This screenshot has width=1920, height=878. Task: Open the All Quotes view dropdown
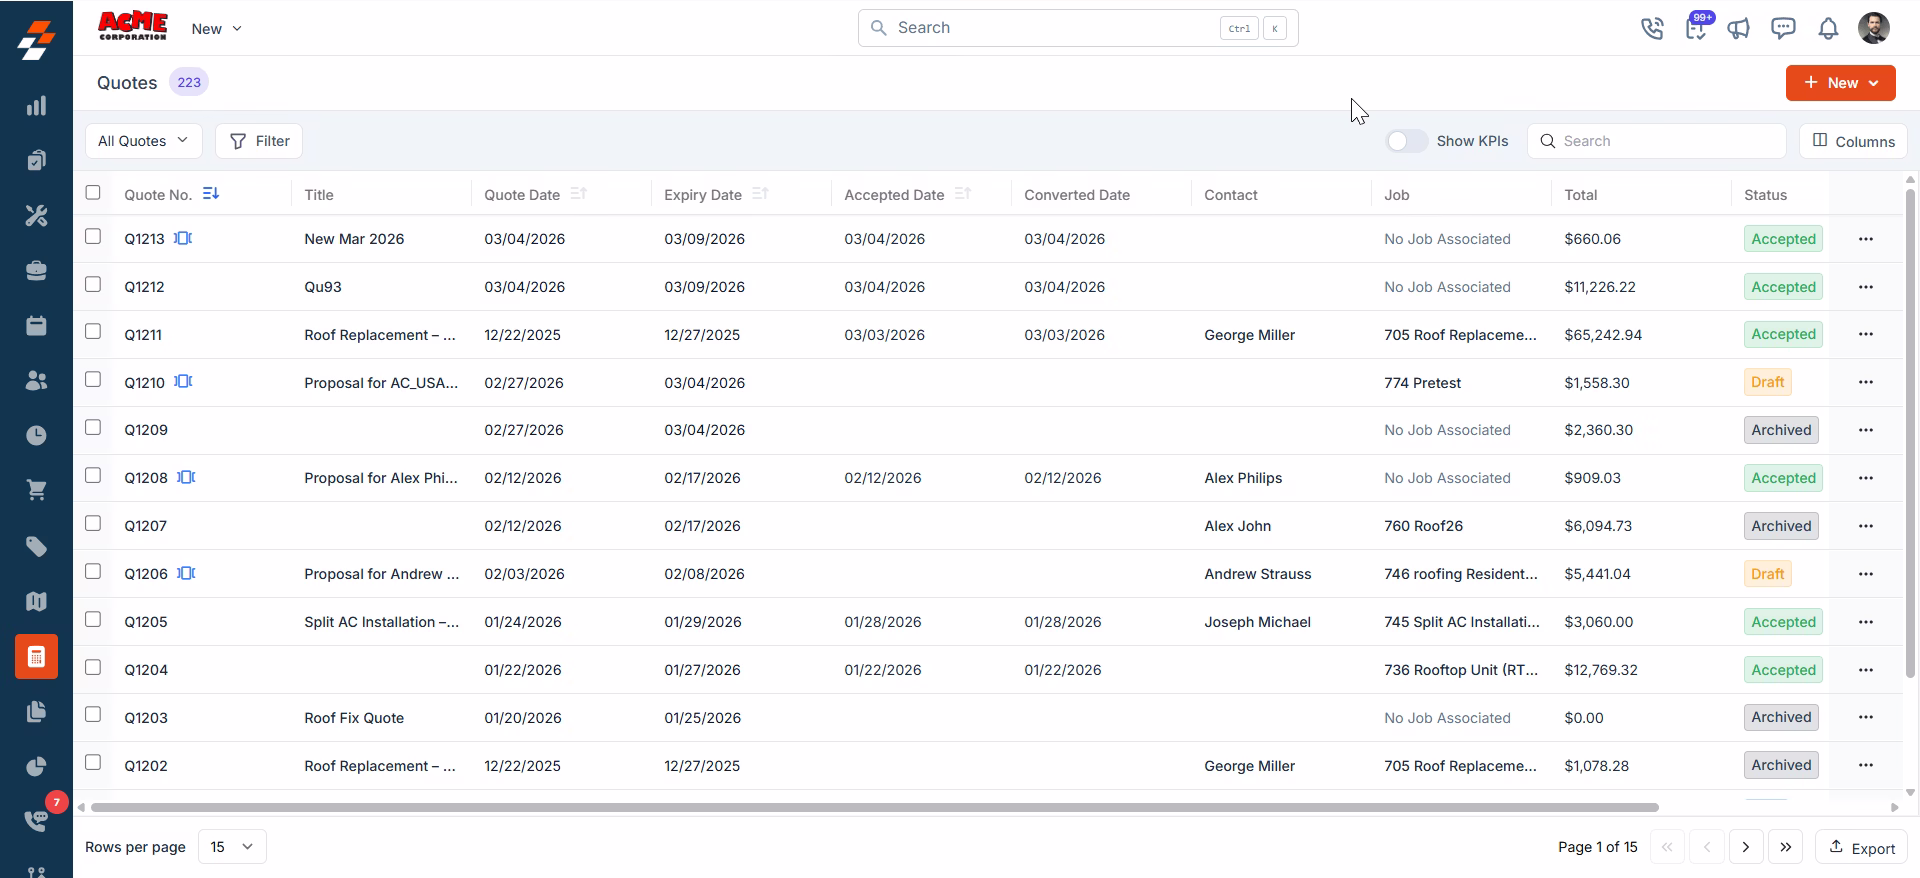(143, 141)
